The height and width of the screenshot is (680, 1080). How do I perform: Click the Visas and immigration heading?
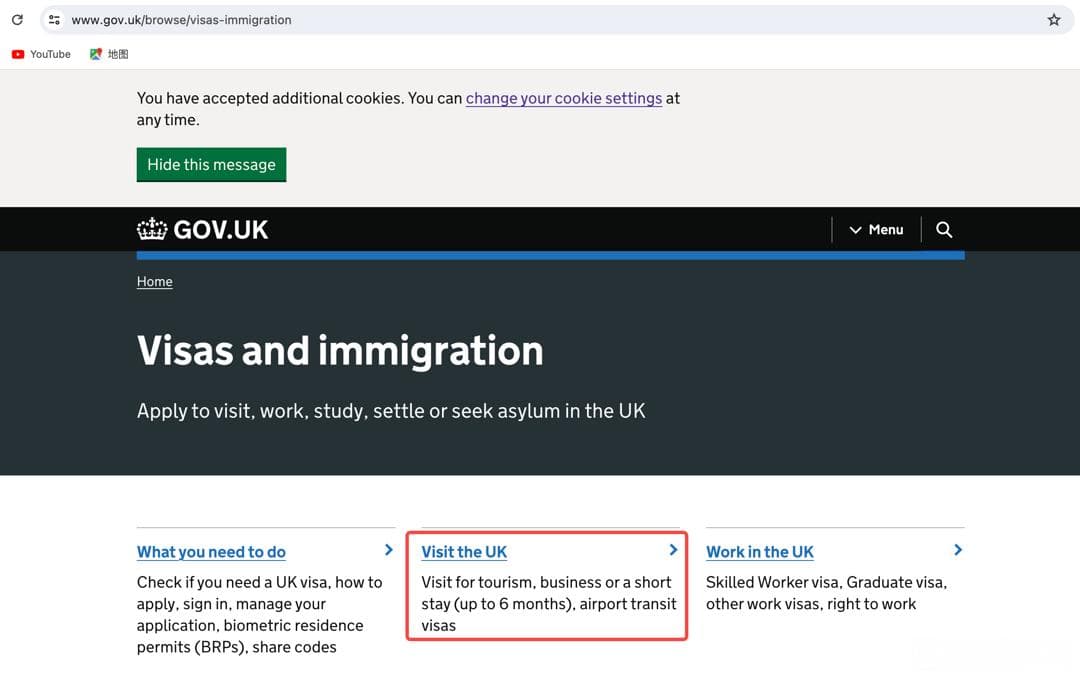pyautogui.click(x=340, y=351)
